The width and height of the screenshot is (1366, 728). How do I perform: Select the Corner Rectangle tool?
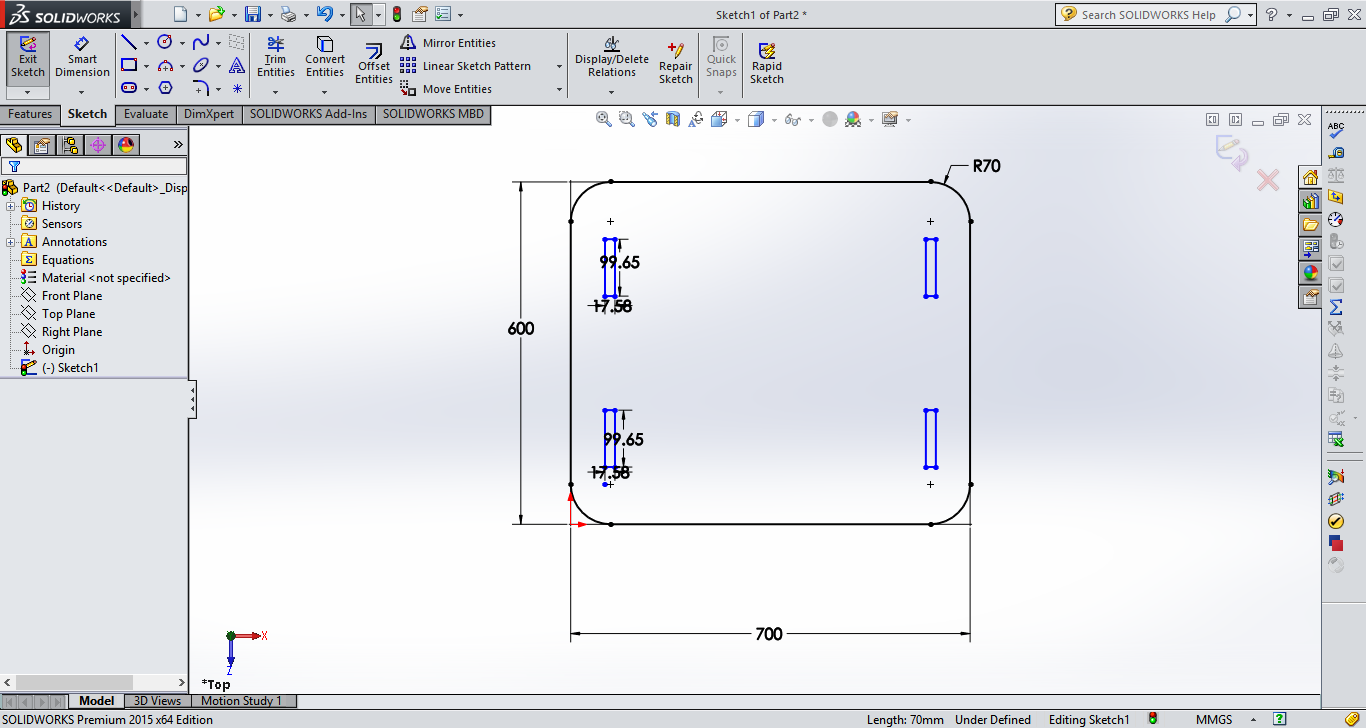[129, 65]
